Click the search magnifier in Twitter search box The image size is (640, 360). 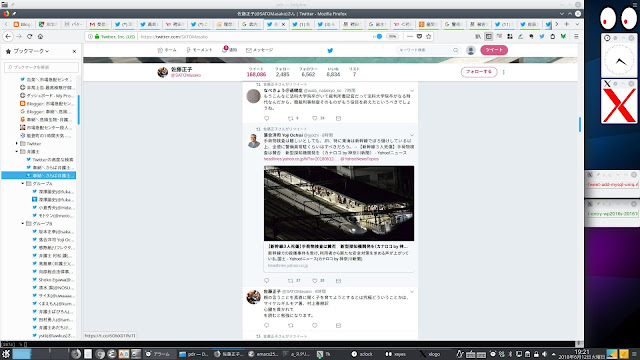click(x=456, y=50)
